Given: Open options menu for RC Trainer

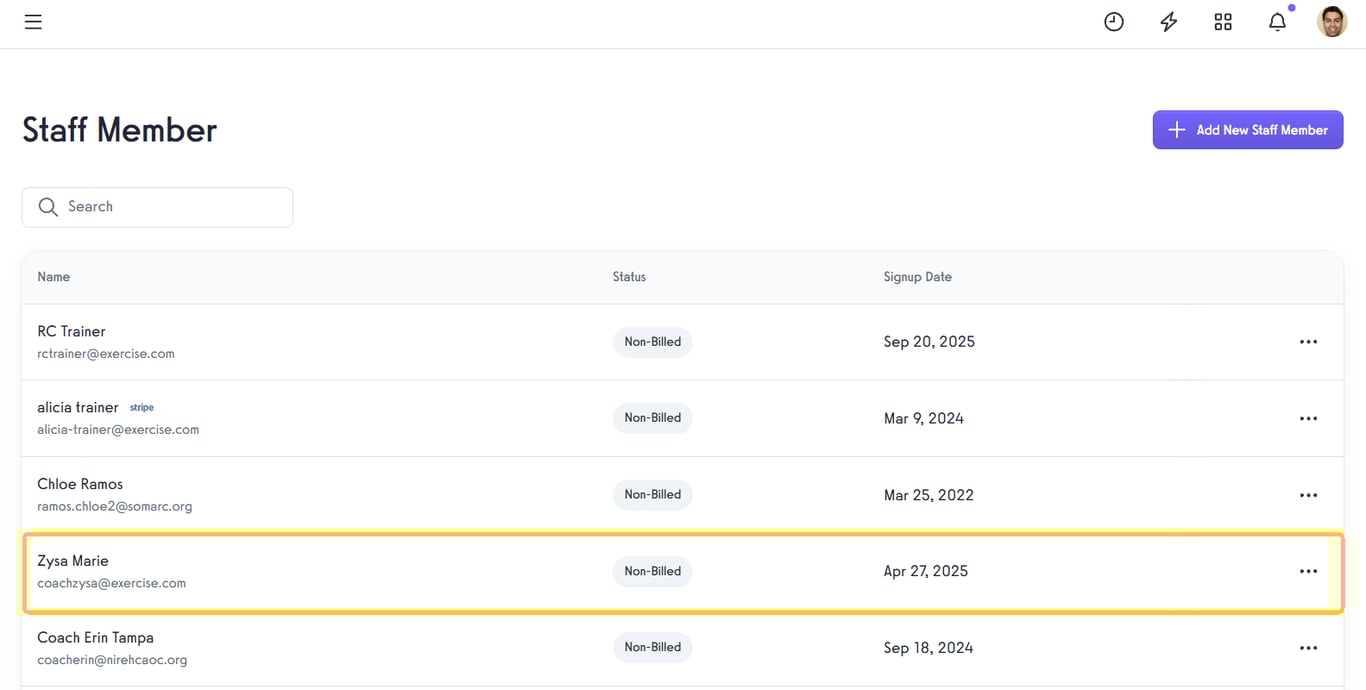Looking at the screenshot, I should pos(1308,342).
